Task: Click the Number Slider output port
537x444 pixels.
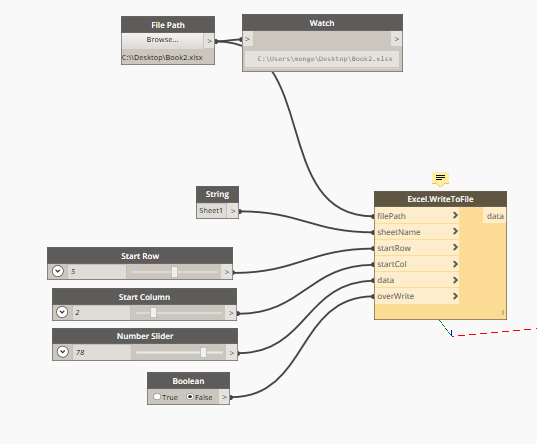Action: click(x=232, y=353)
